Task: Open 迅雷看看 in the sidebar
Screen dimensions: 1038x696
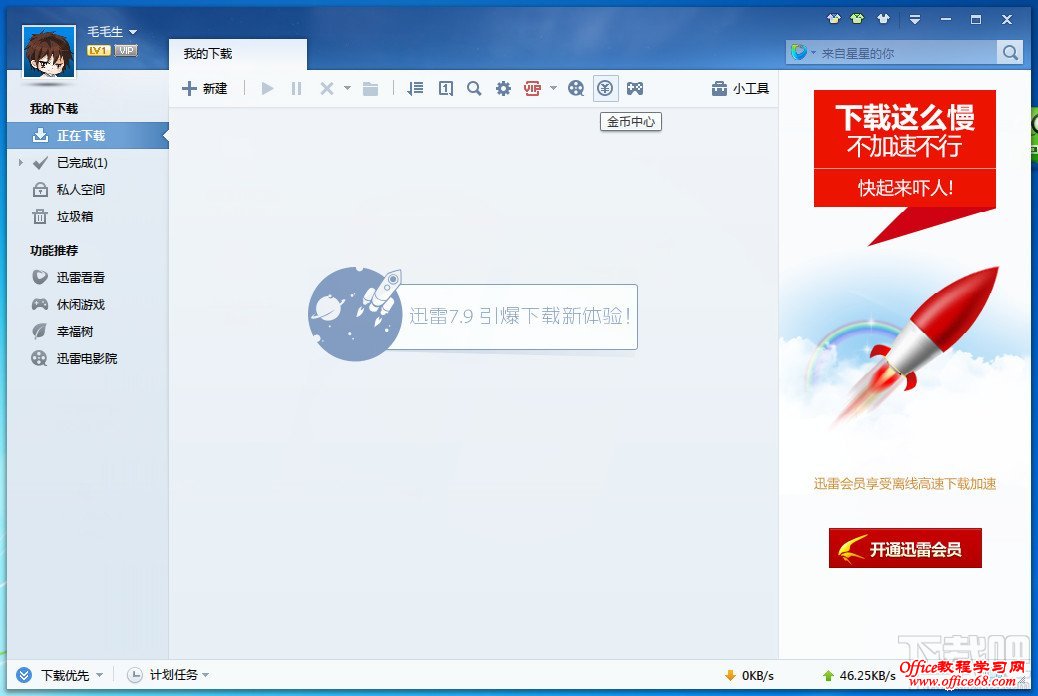Action: (x=68, y=277)
